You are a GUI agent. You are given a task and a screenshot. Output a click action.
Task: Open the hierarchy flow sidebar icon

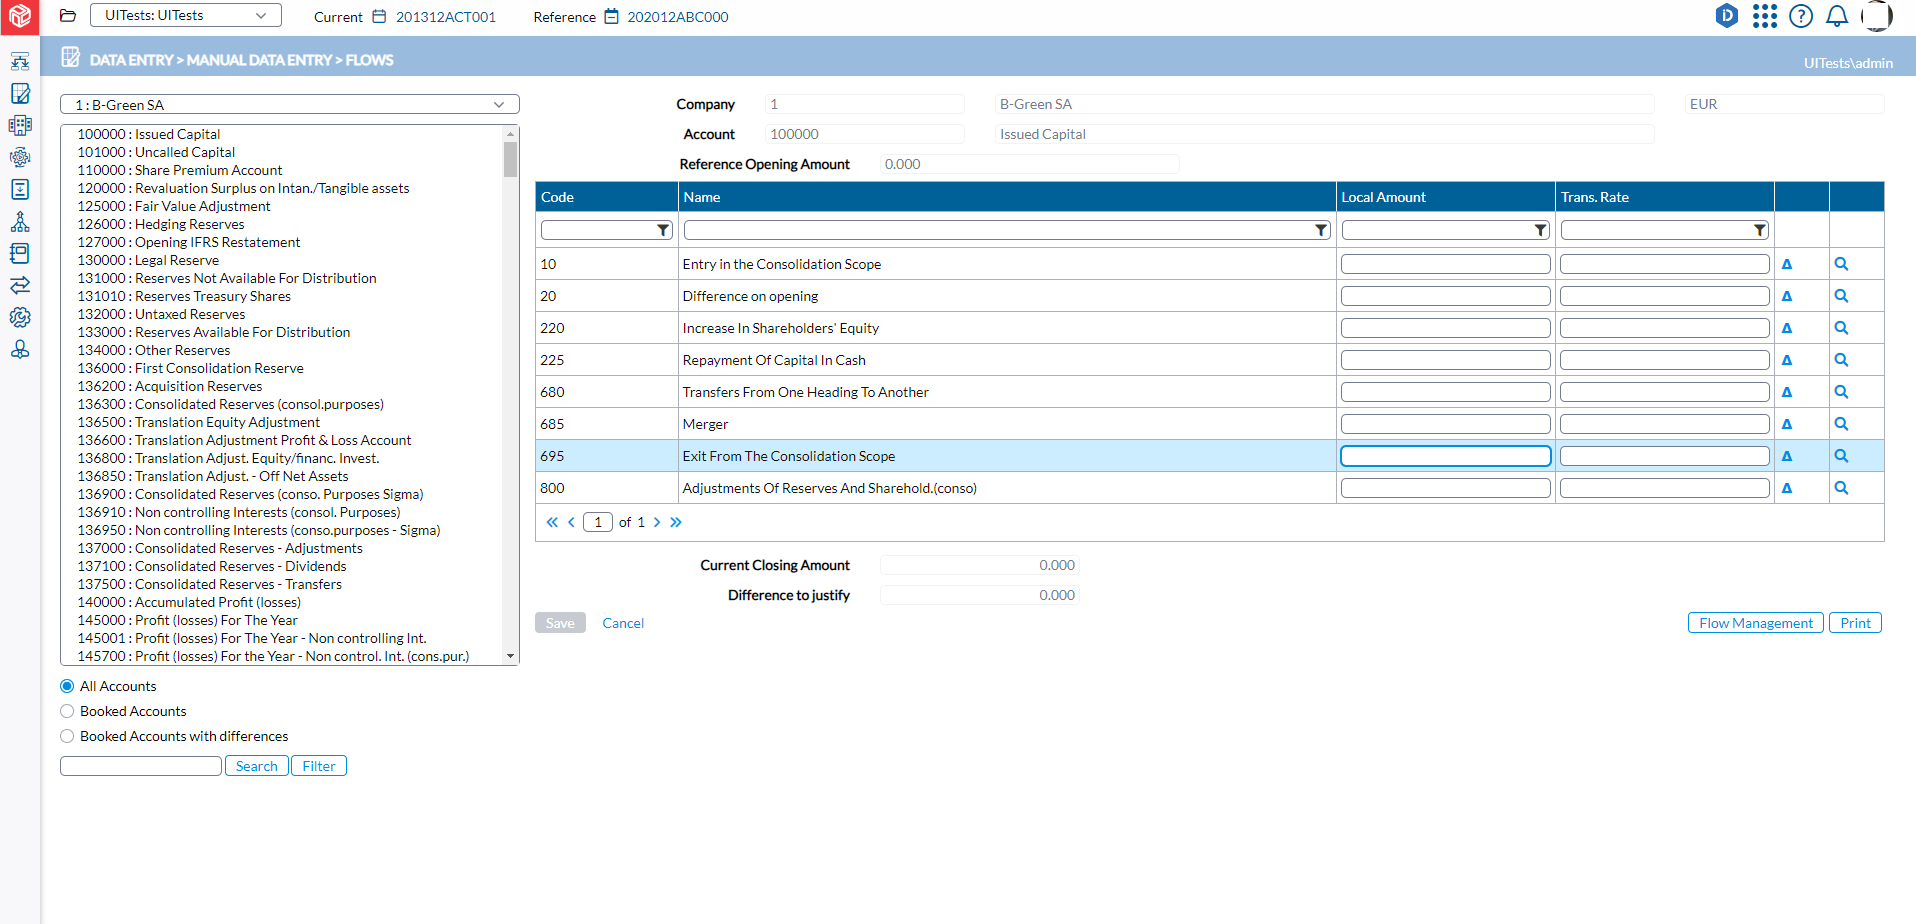(x=20, y=62)
